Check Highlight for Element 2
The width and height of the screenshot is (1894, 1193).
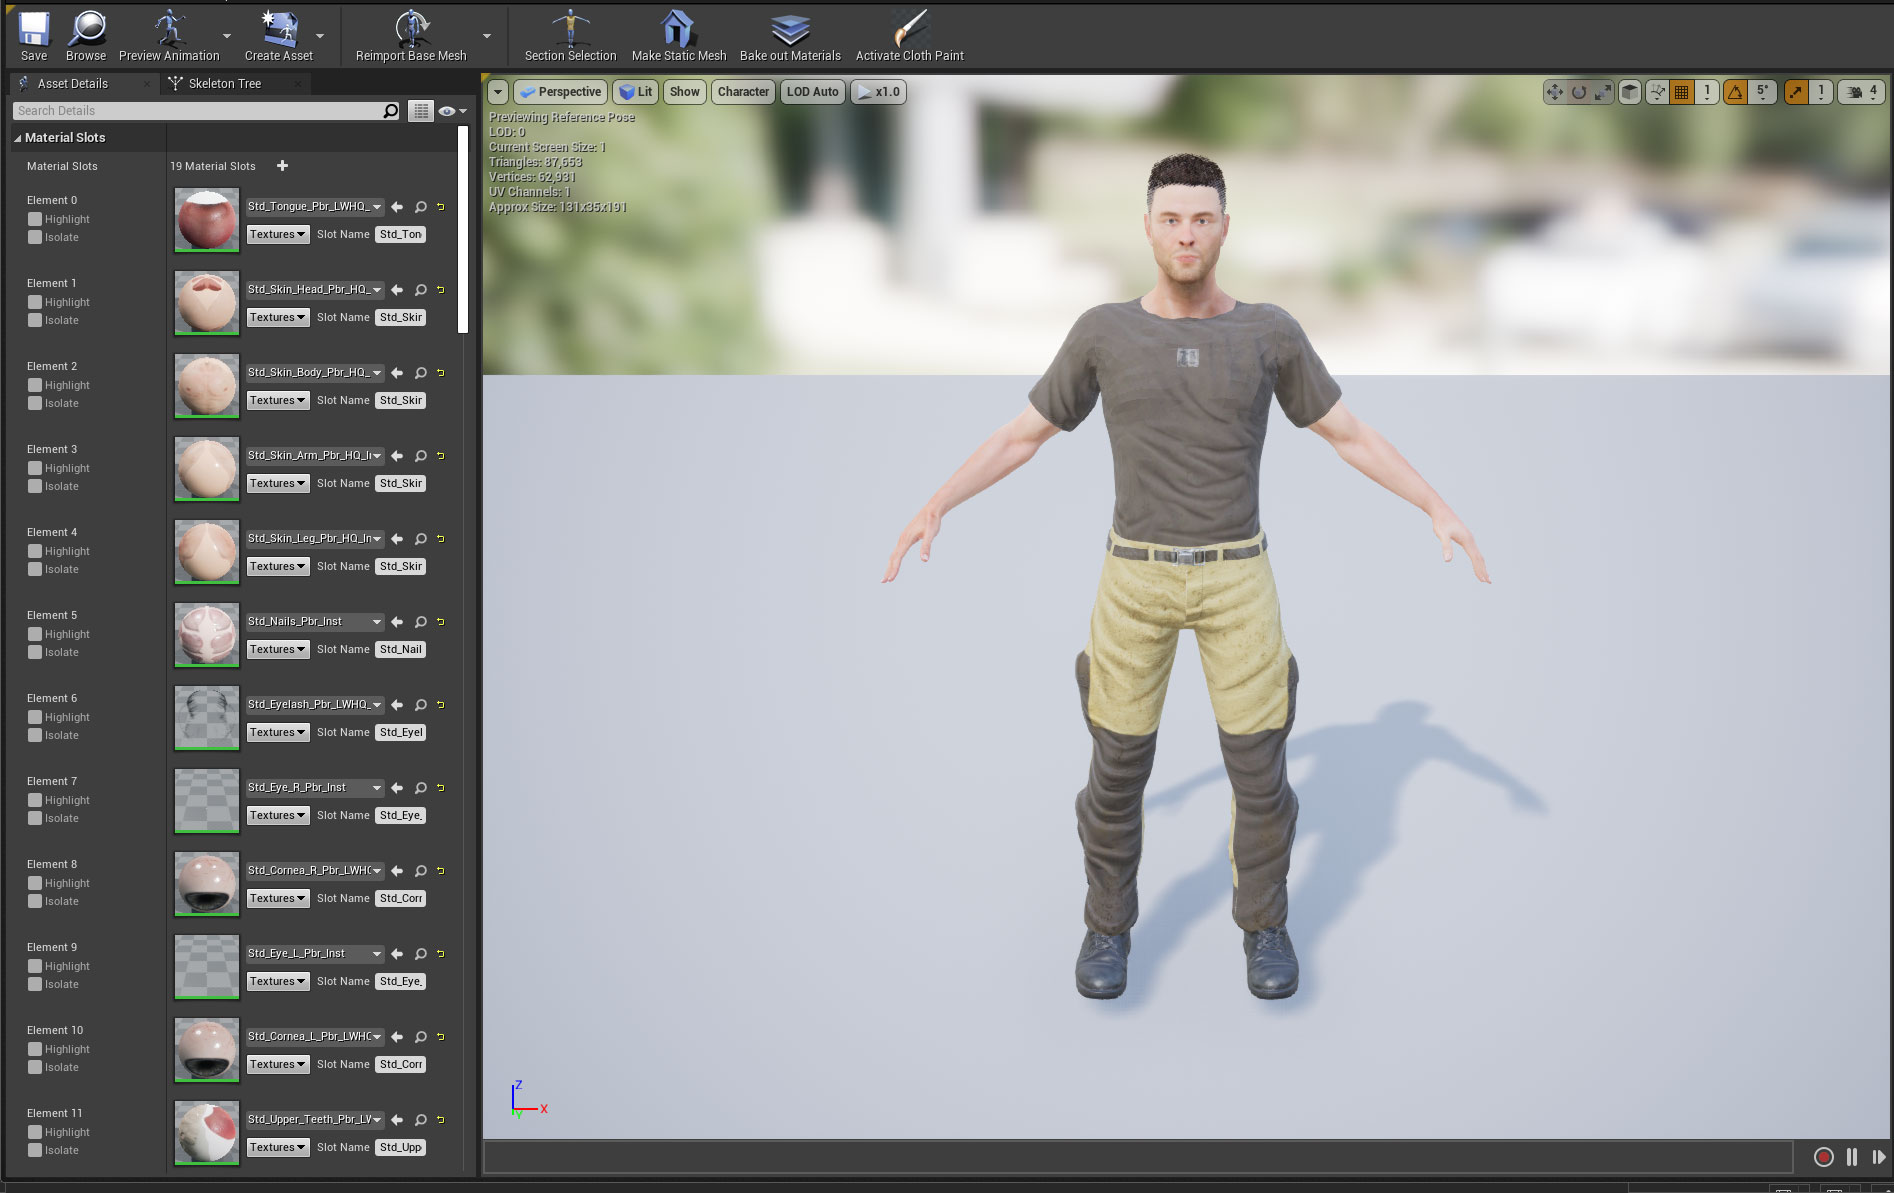(x=35, y=385)
